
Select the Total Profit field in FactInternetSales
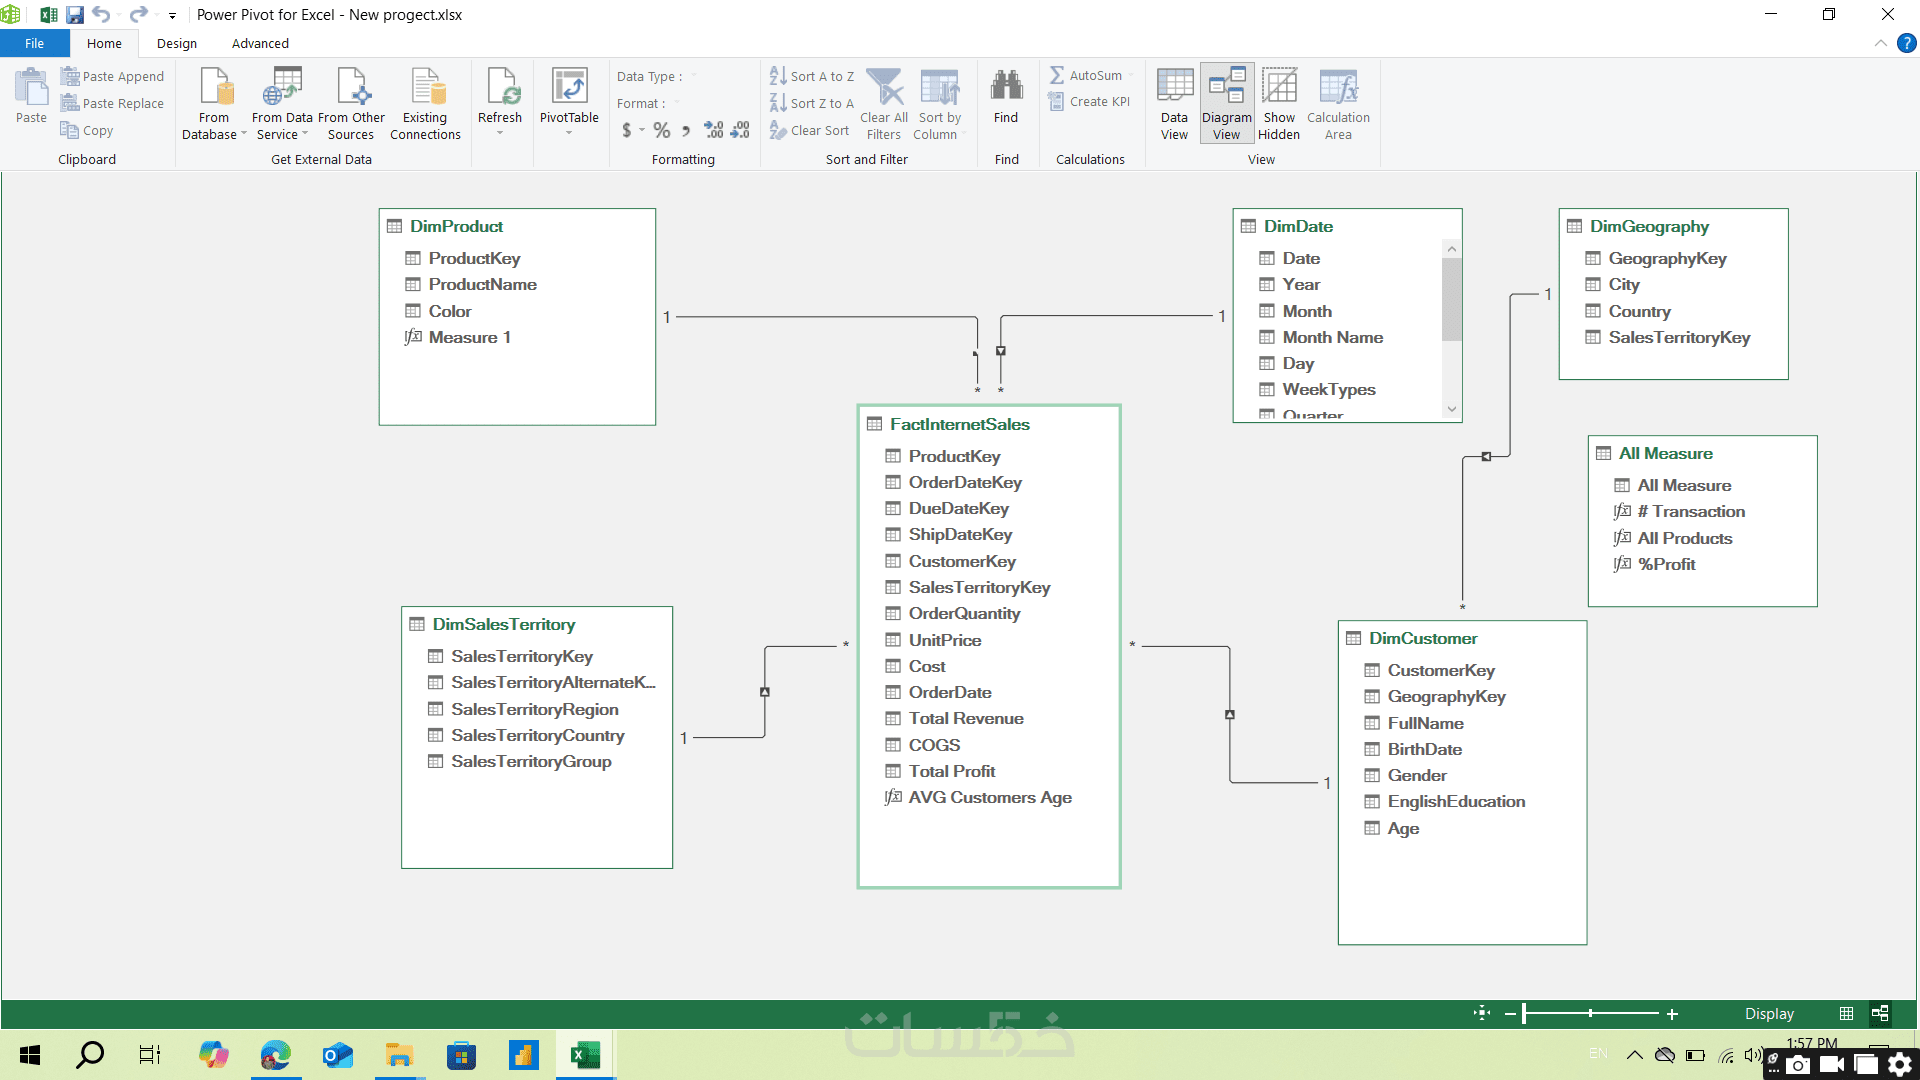click(951, 771)
